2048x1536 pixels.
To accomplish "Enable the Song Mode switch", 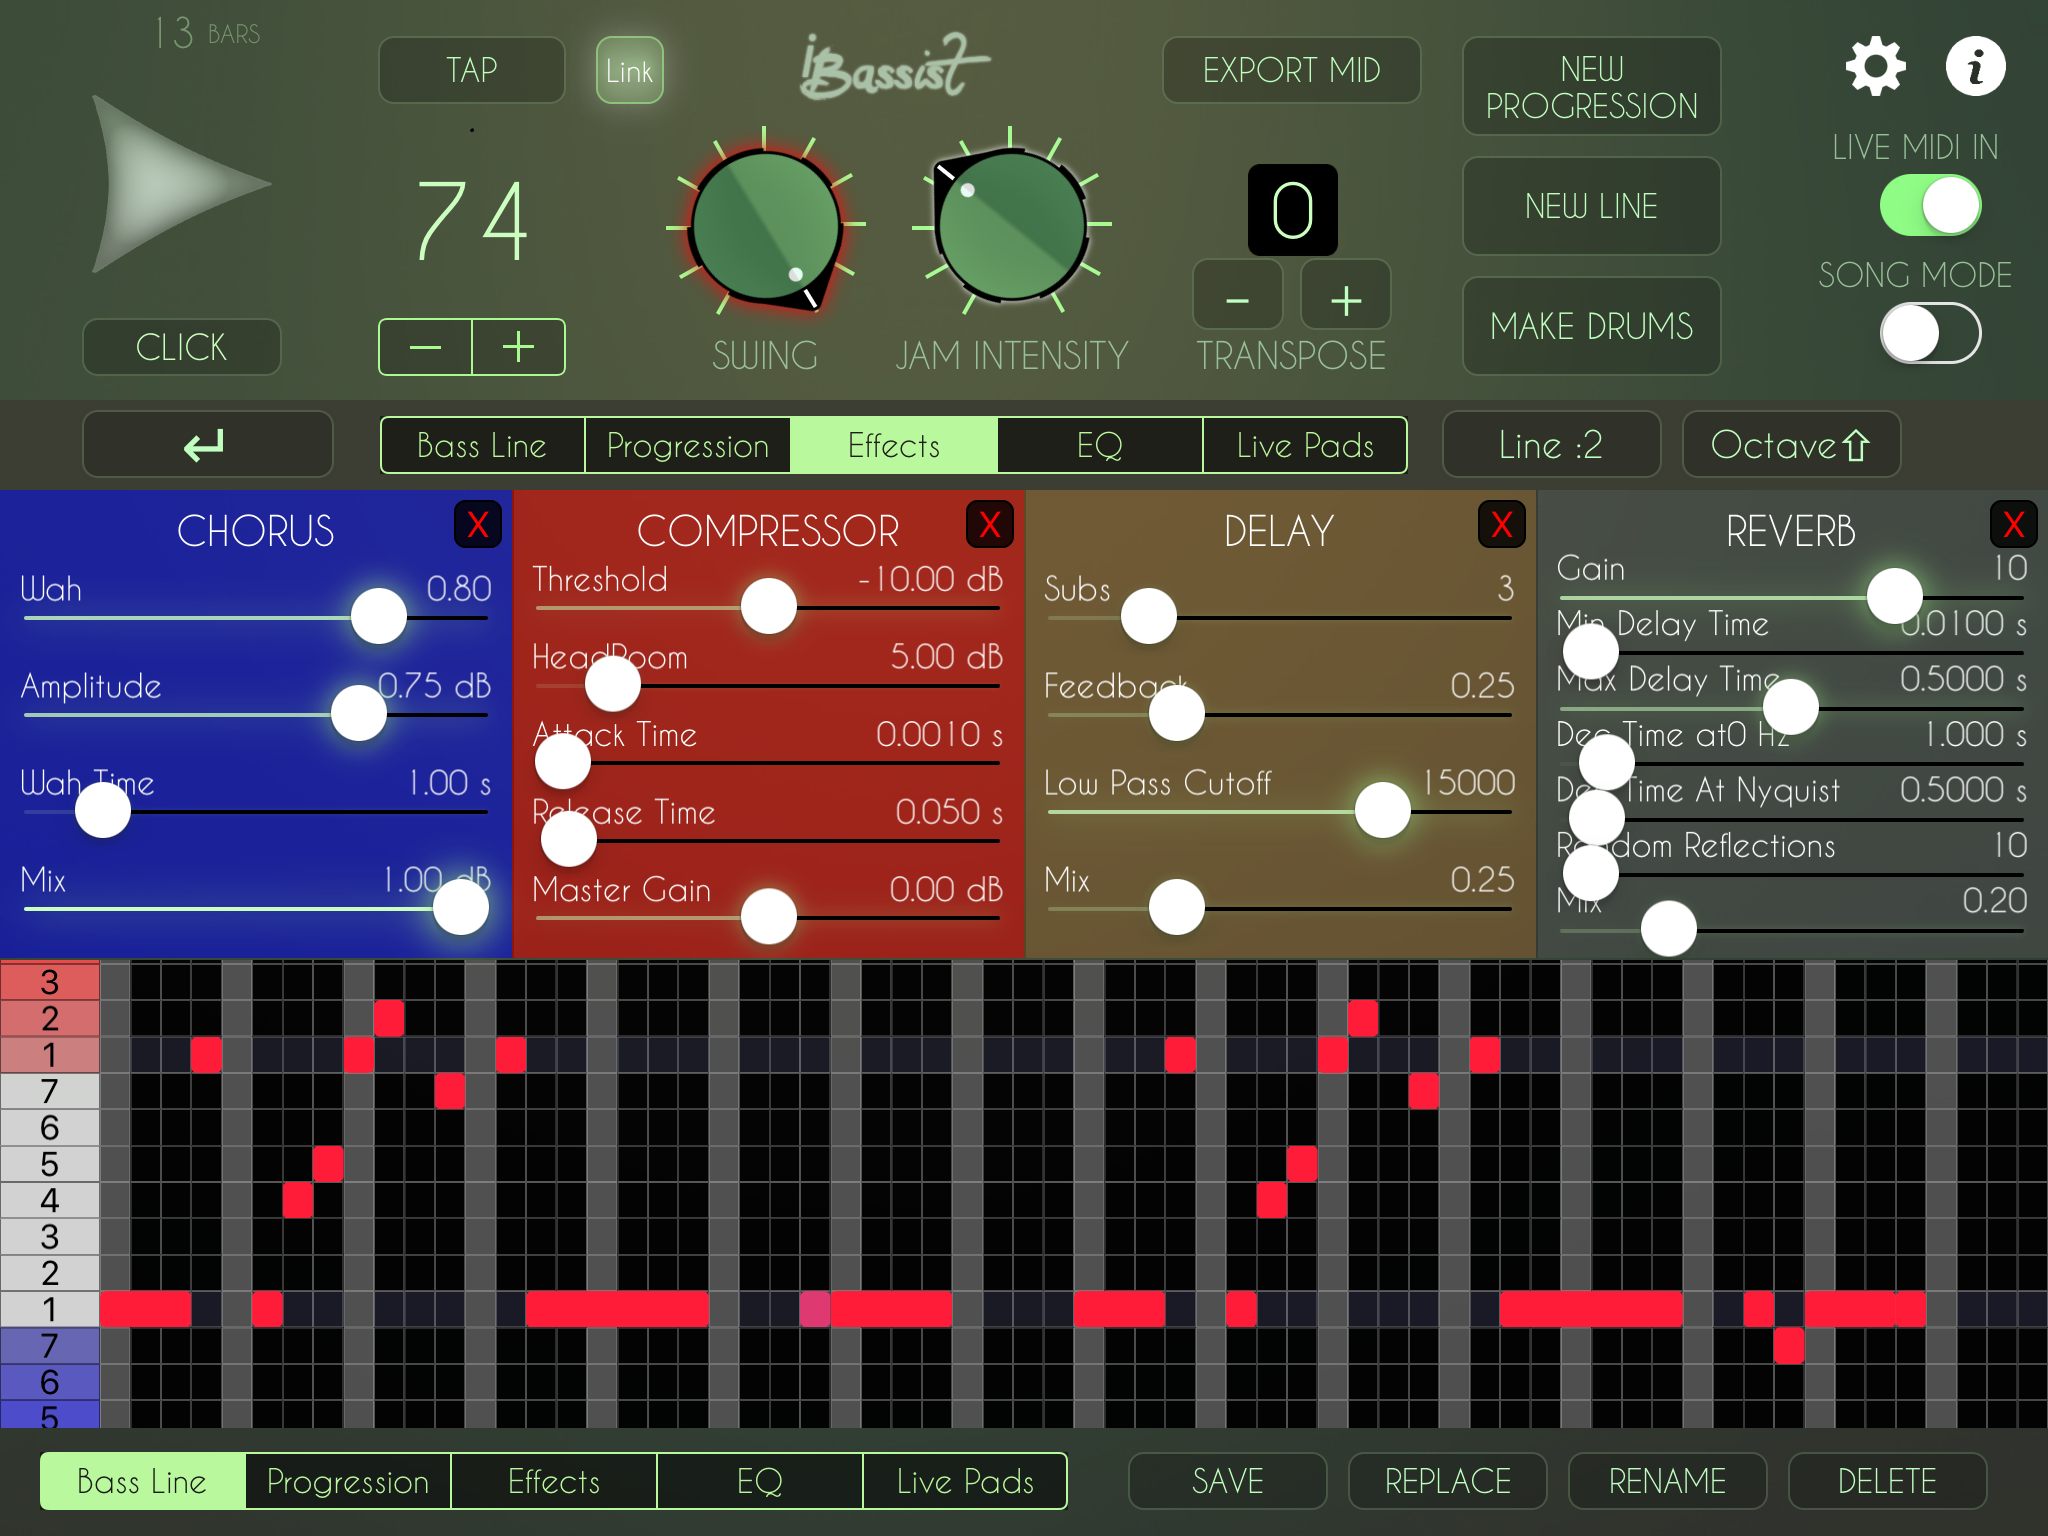I will pos(1930,334).
